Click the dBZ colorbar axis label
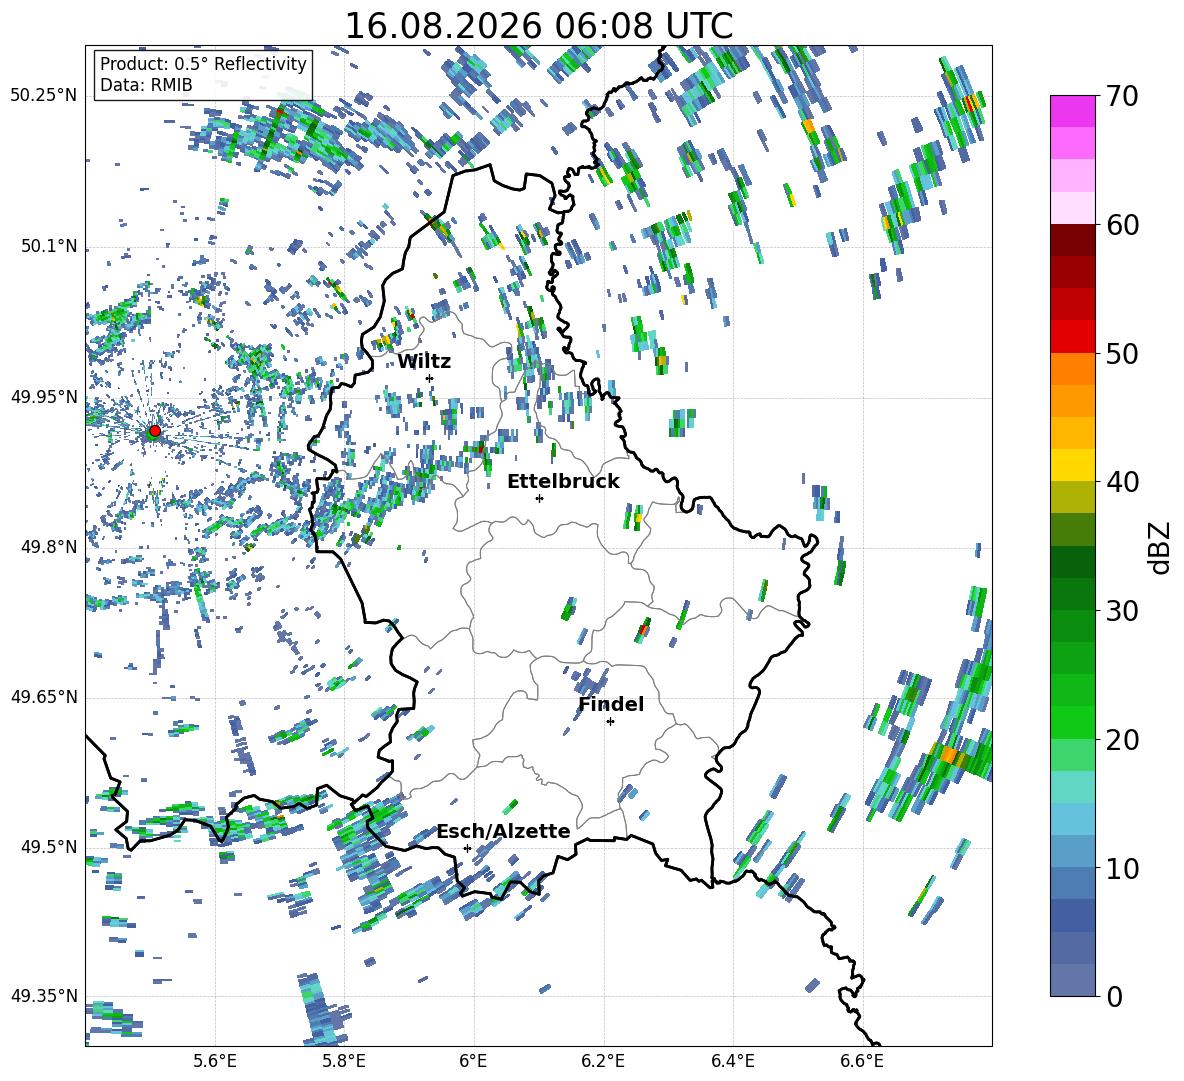 coord(1161,548)
